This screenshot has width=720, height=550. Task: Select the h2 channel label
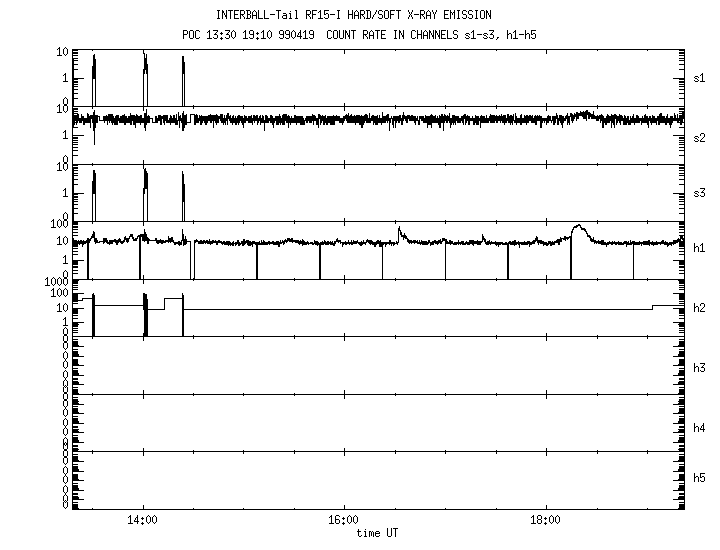click(700, 308)
